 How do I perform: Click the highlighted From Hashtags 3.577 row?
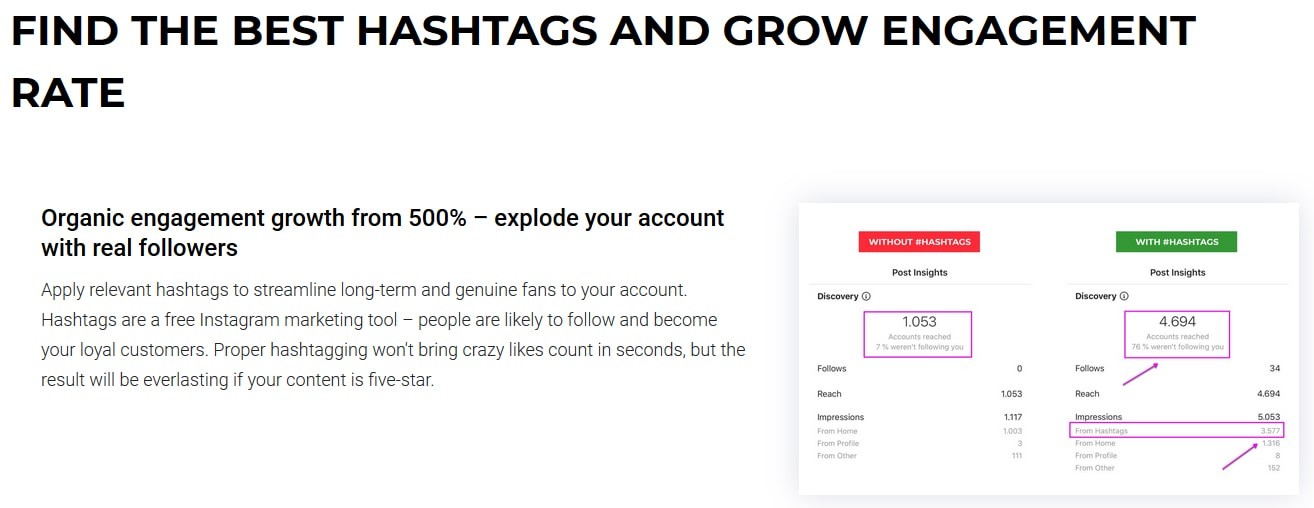click(1177, 431)
